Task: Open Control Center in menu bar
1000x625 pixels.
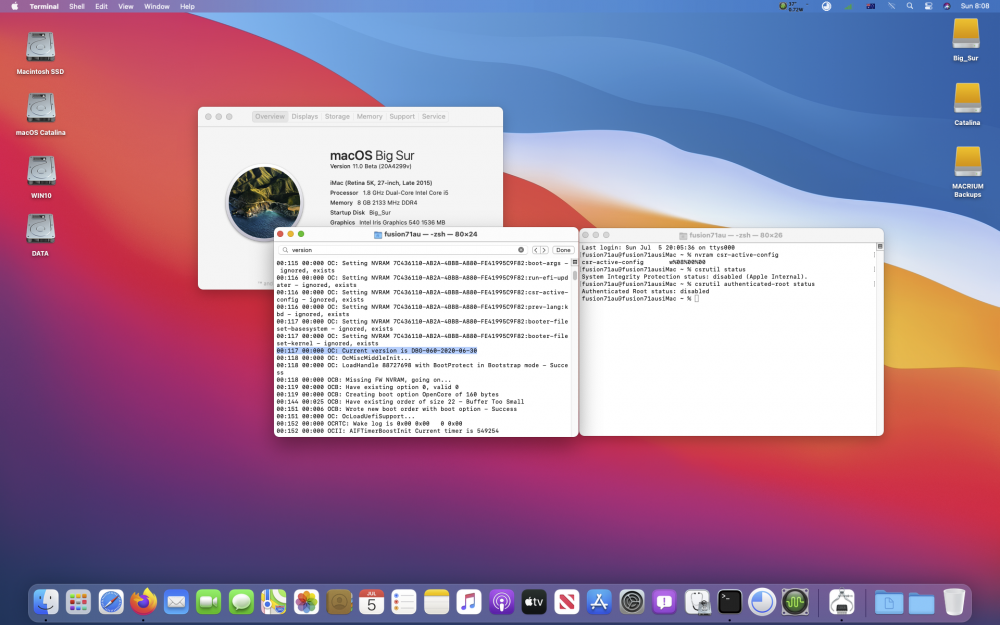Action: coord(928,6)
